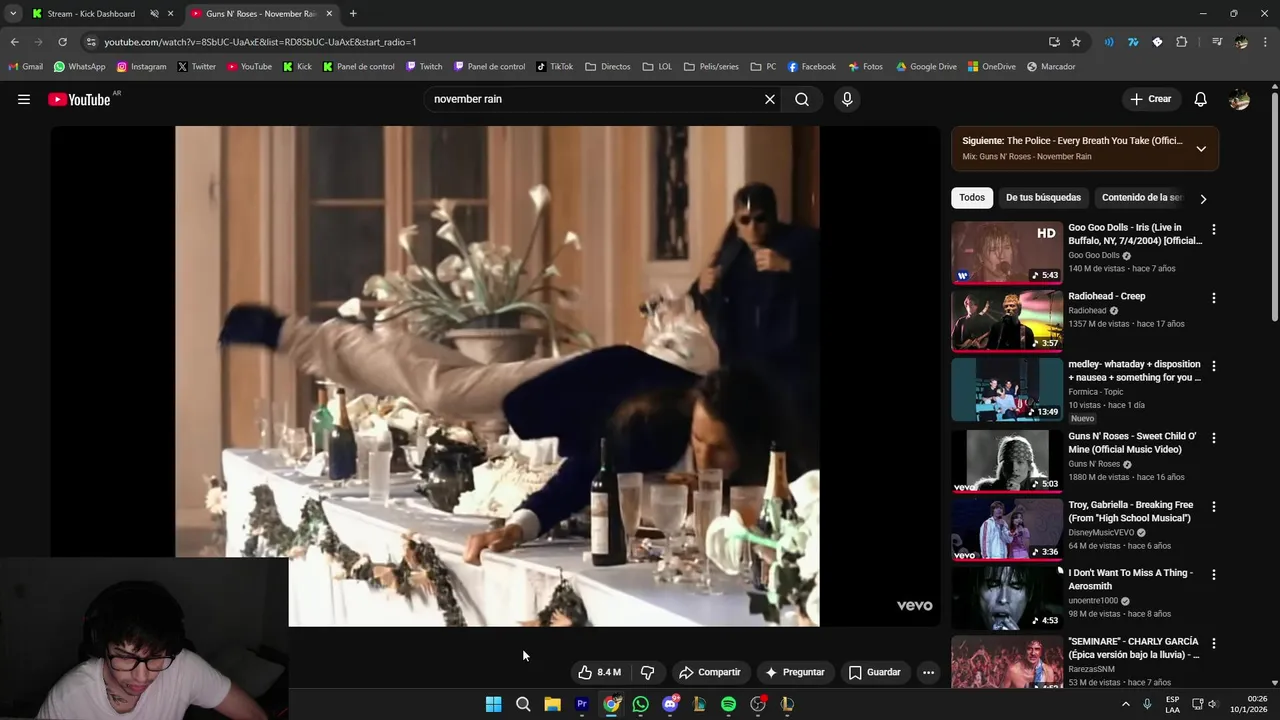Screen dimensions: 1280x720
Task: Unmute the Kick Dashboard tab
Action: coord(154,14)
